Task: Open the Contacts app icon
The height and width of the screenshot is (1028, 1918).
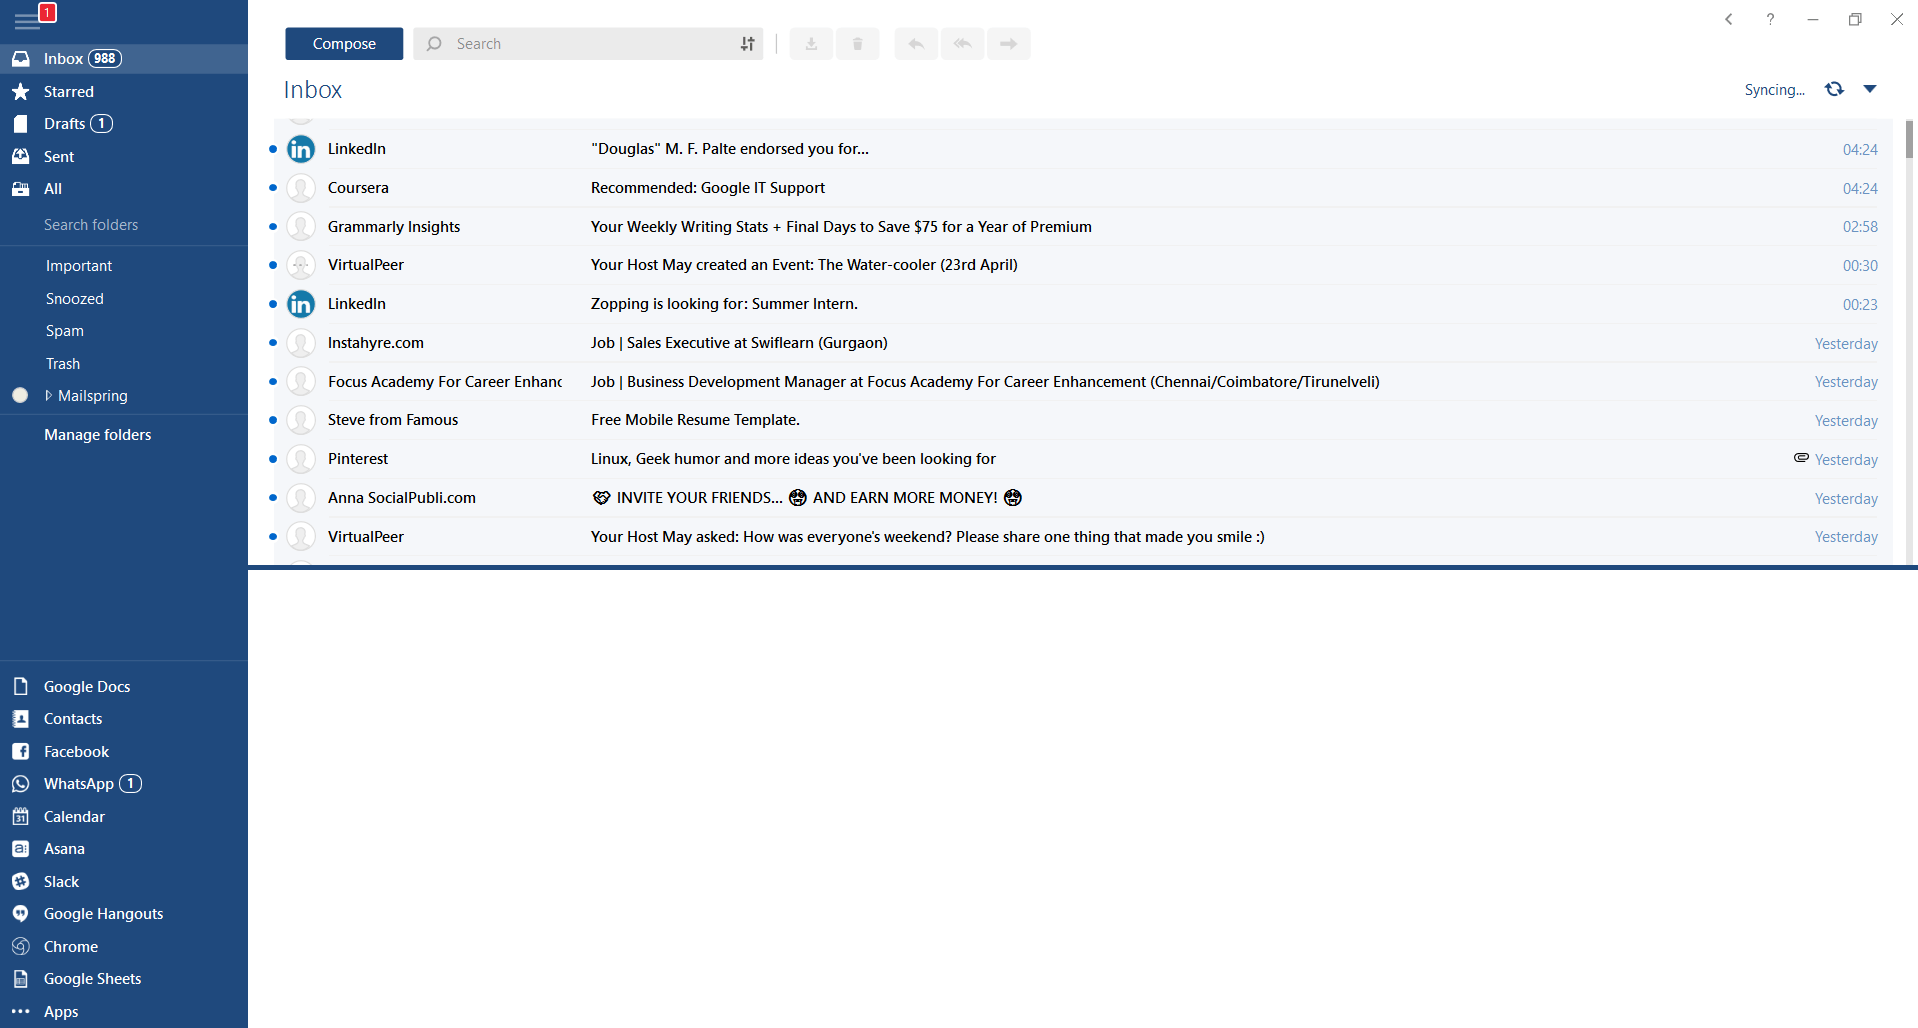Action: click(x=21, y=719)
